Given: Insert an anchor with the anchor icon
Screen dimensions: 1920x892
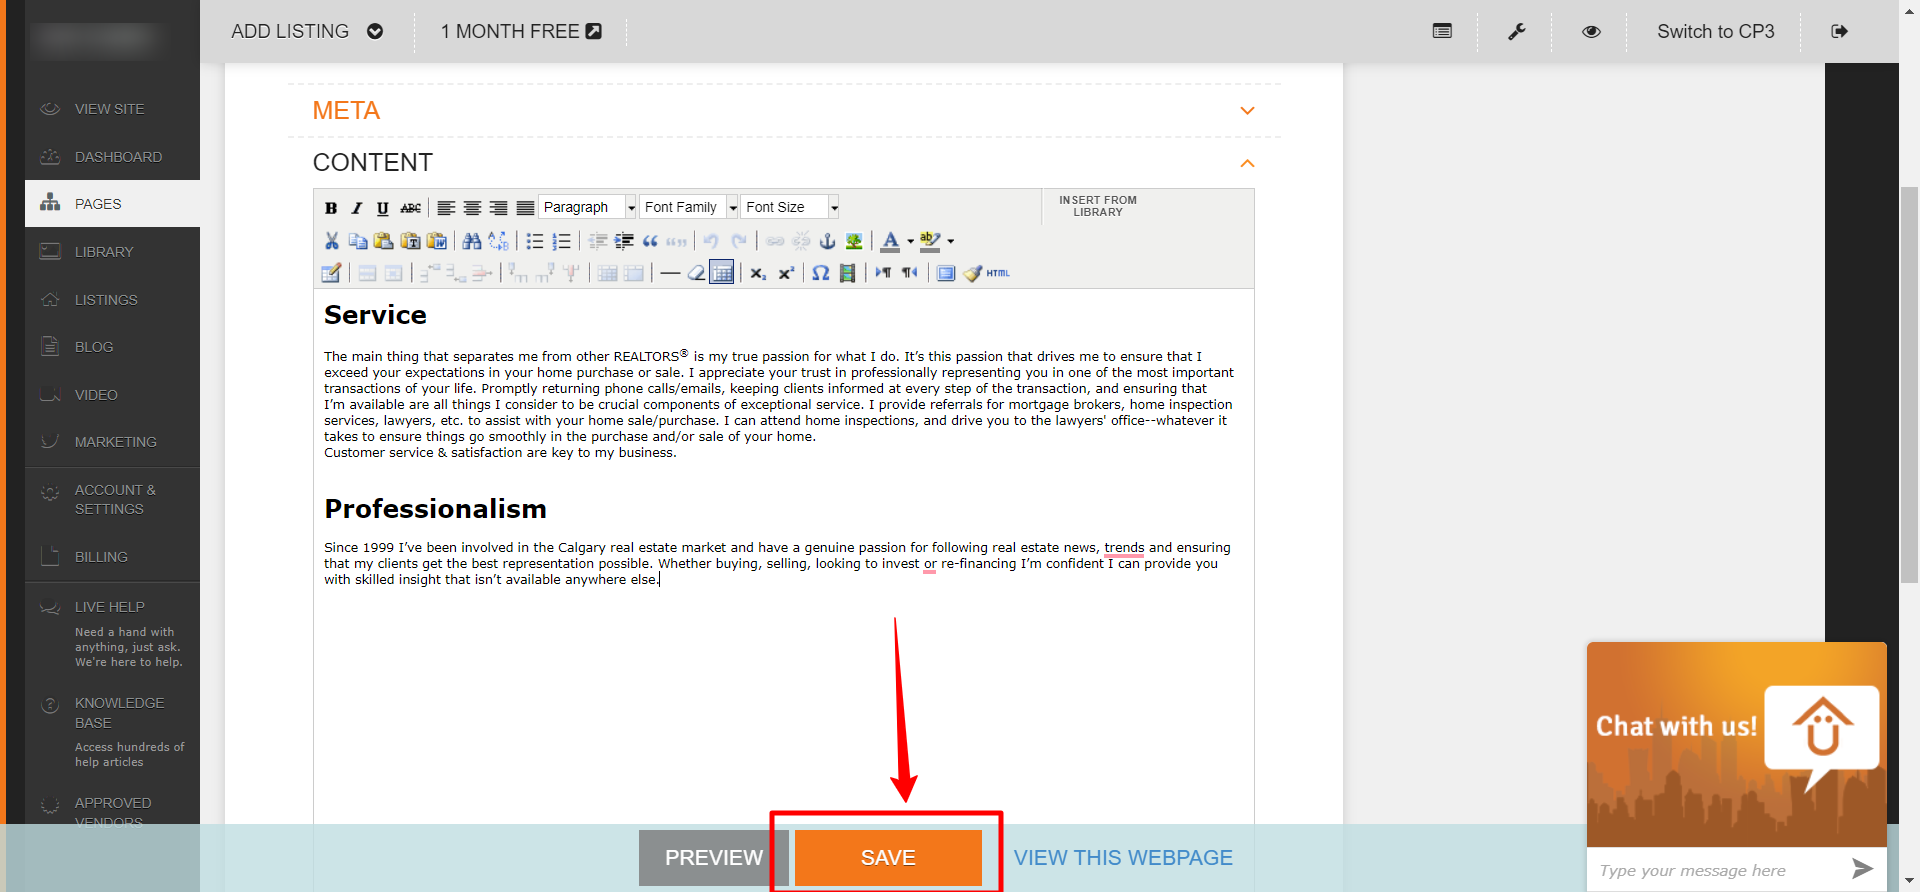Looking at the screenshot, I should pos(827,241).
